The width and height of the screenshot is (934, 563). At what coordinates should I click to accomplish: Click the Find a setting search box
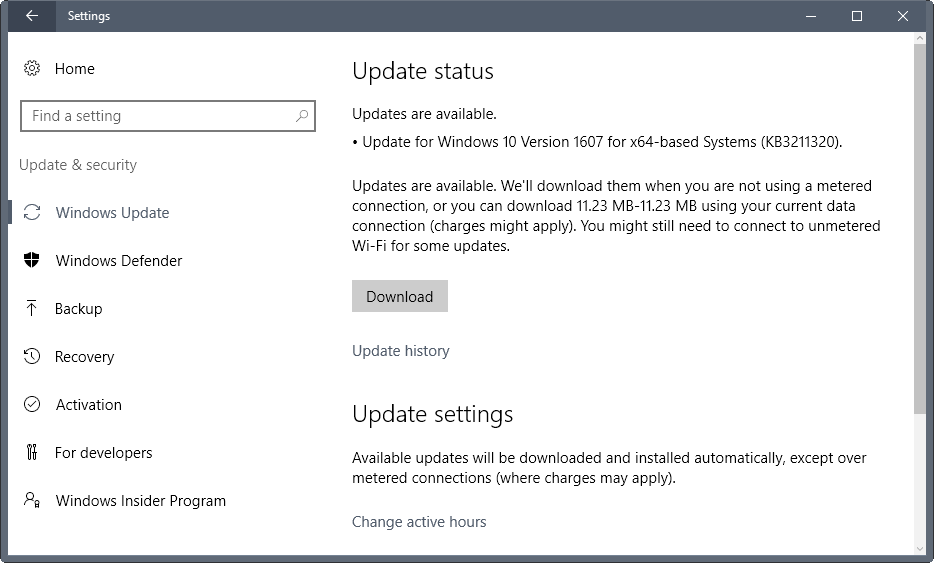pos(167,116)
